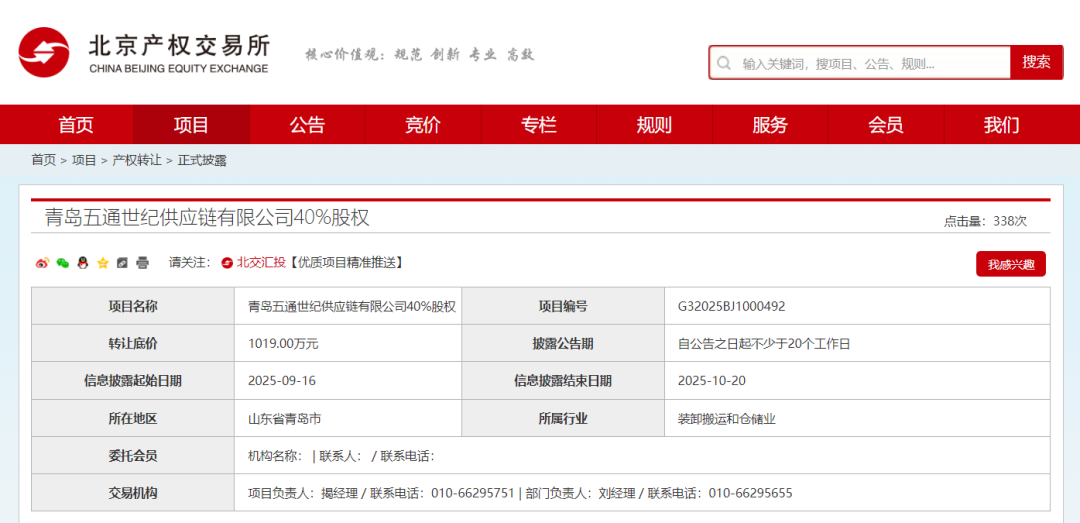Click the 转让底价 row label
The width and height of the screenshot is (1080, 523).
click(x=133, y=343)
